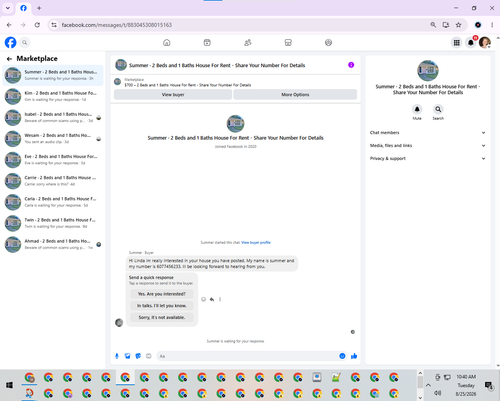Open a new browser tab with the plus
The width and height of the screenshot is (500, 401).
tap(39, 8)
